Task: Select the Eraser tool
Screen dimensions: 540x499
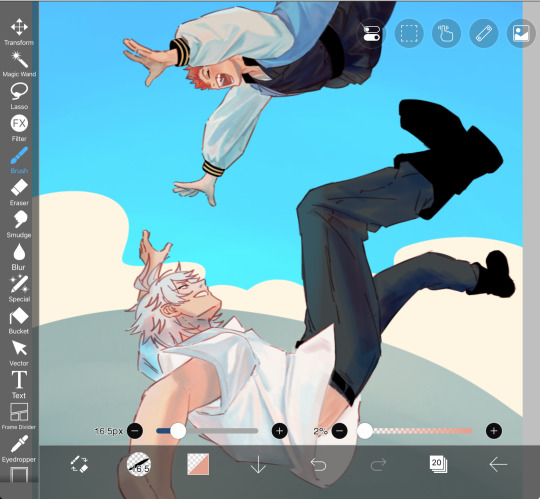Action: point(19,192)
